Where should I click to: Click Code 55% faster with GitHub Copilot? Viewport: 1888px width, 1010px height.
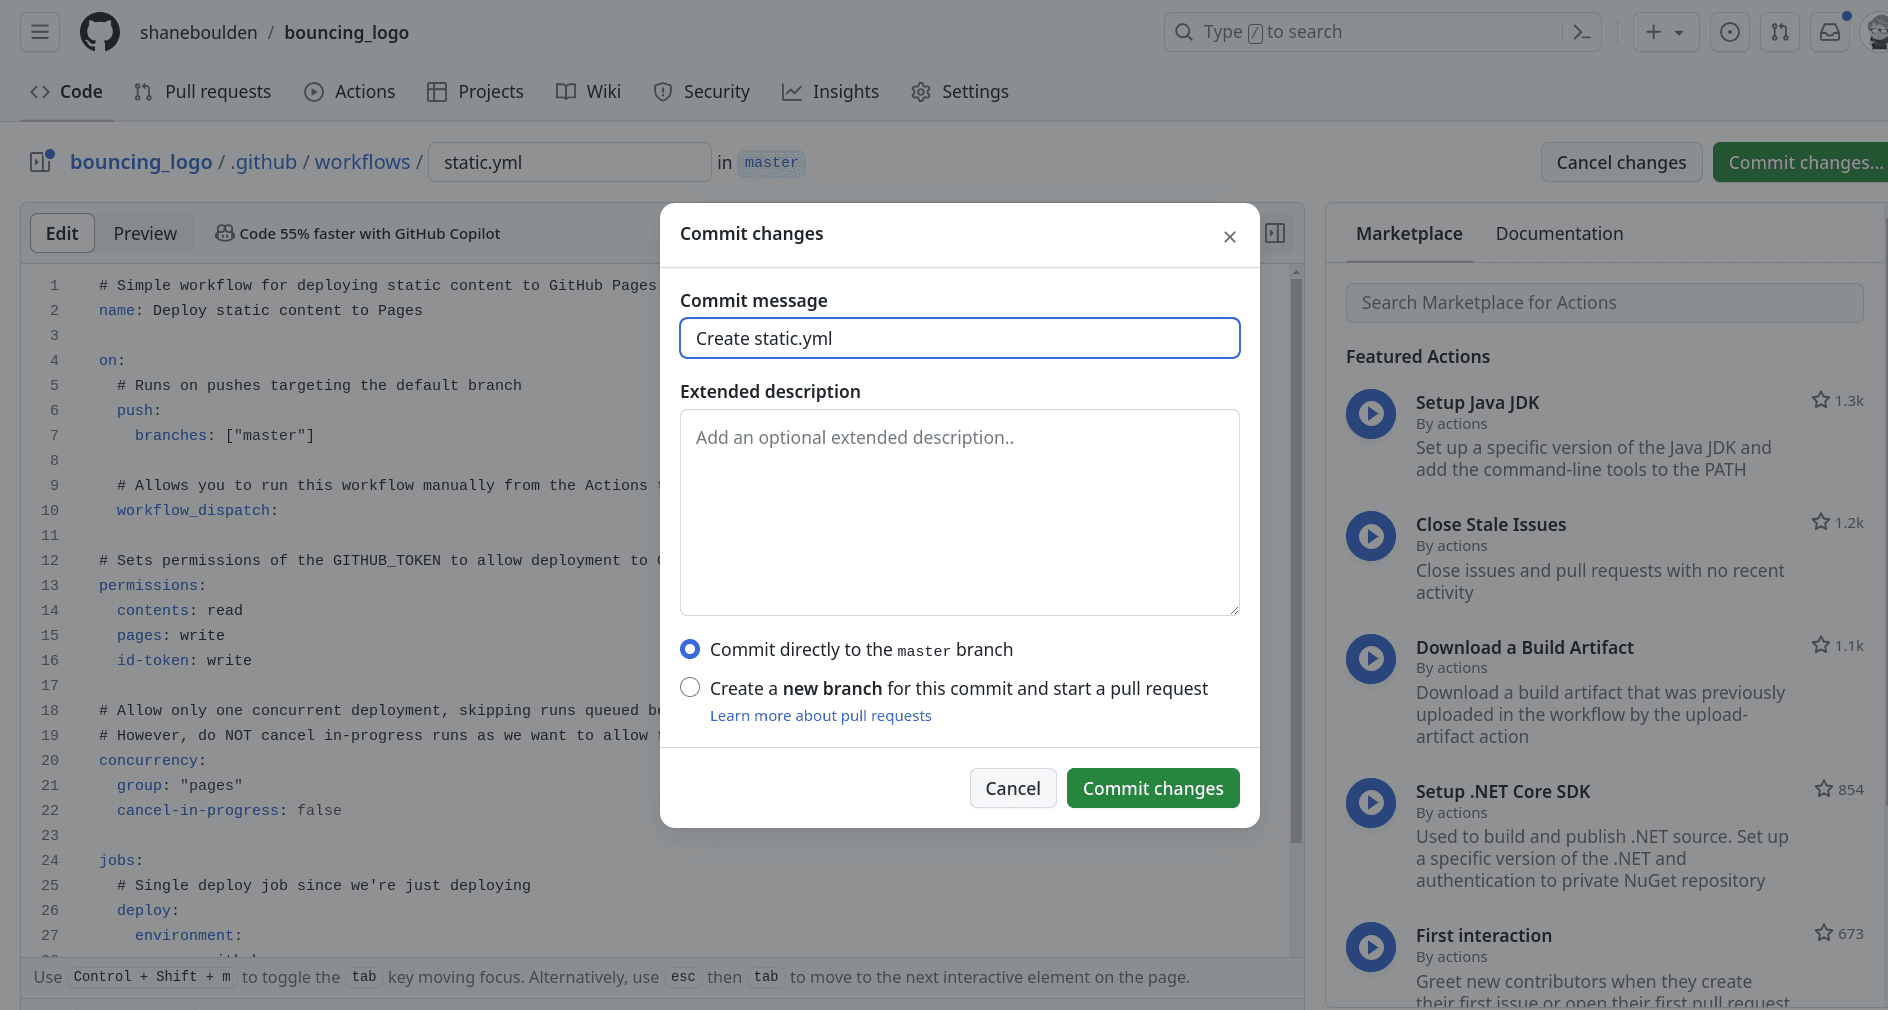click(x=370, y=233)
